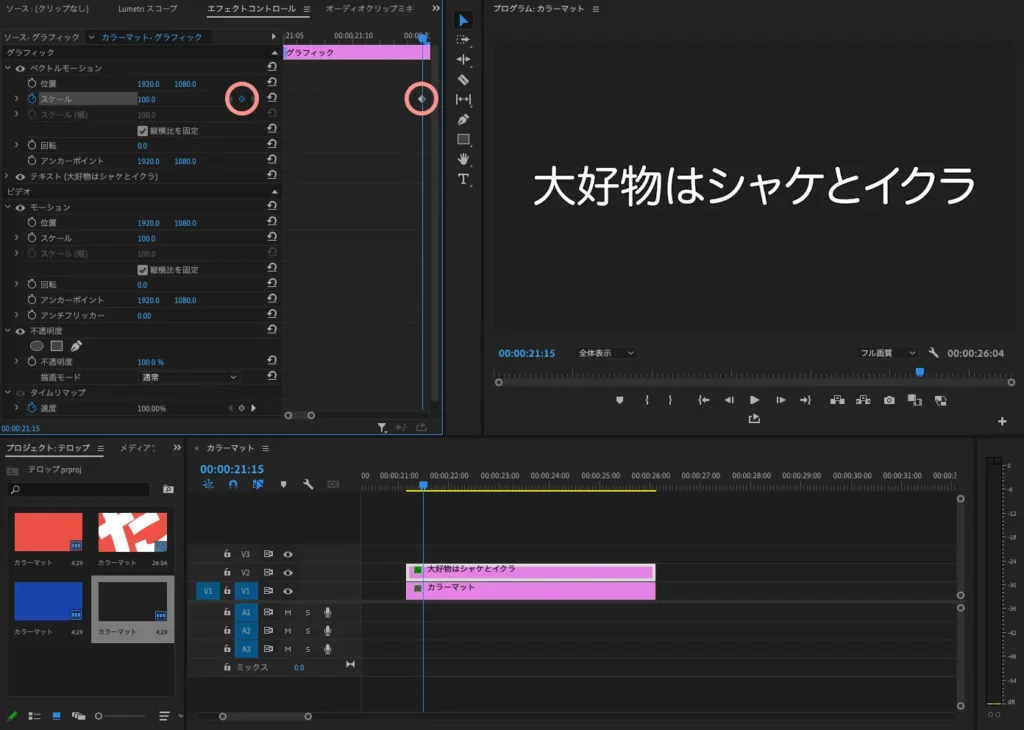Hide track V2 with its eye icon
The width and height of the screenshot is (1024, 730).
pyautogui.click(x=288, y=572)
